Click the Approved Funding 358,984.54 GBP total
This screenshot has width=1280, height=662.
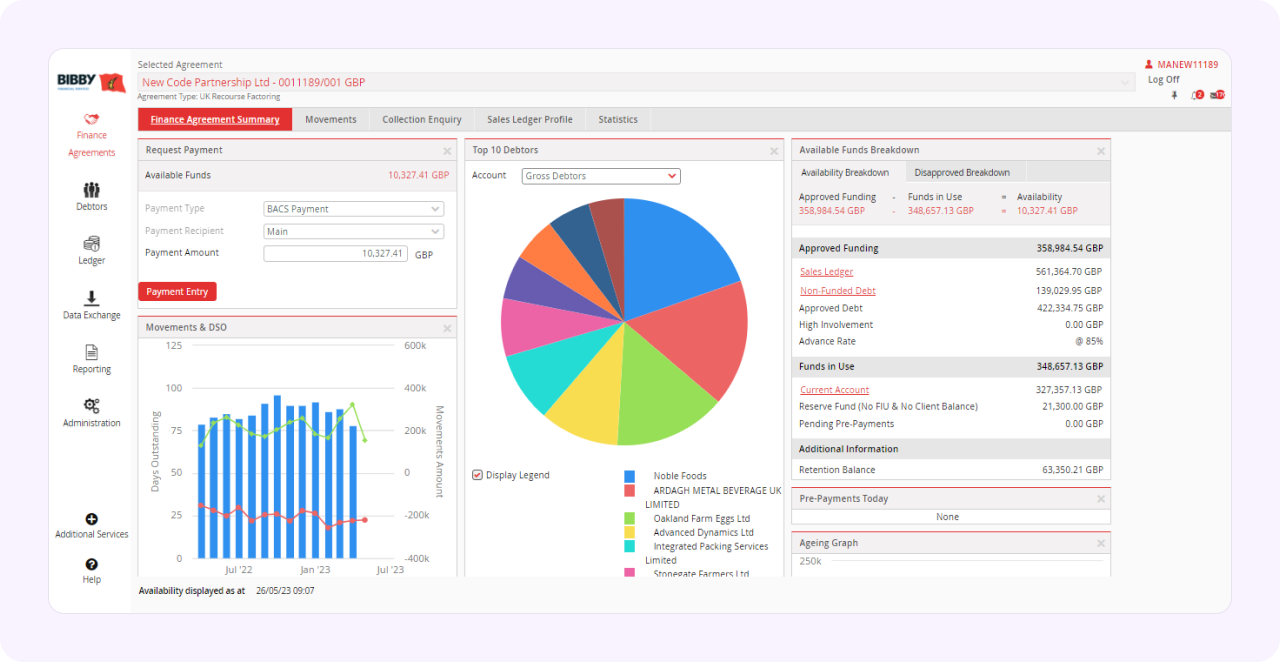point(1070,248)
